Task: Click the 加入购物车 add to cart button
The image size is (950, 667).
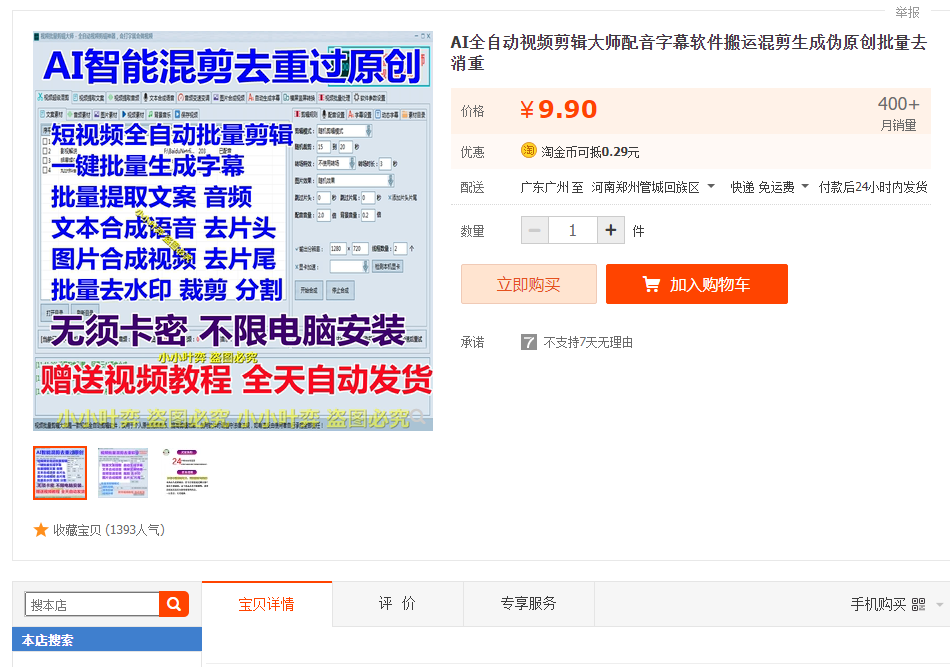Action: [x=697, y=284]
